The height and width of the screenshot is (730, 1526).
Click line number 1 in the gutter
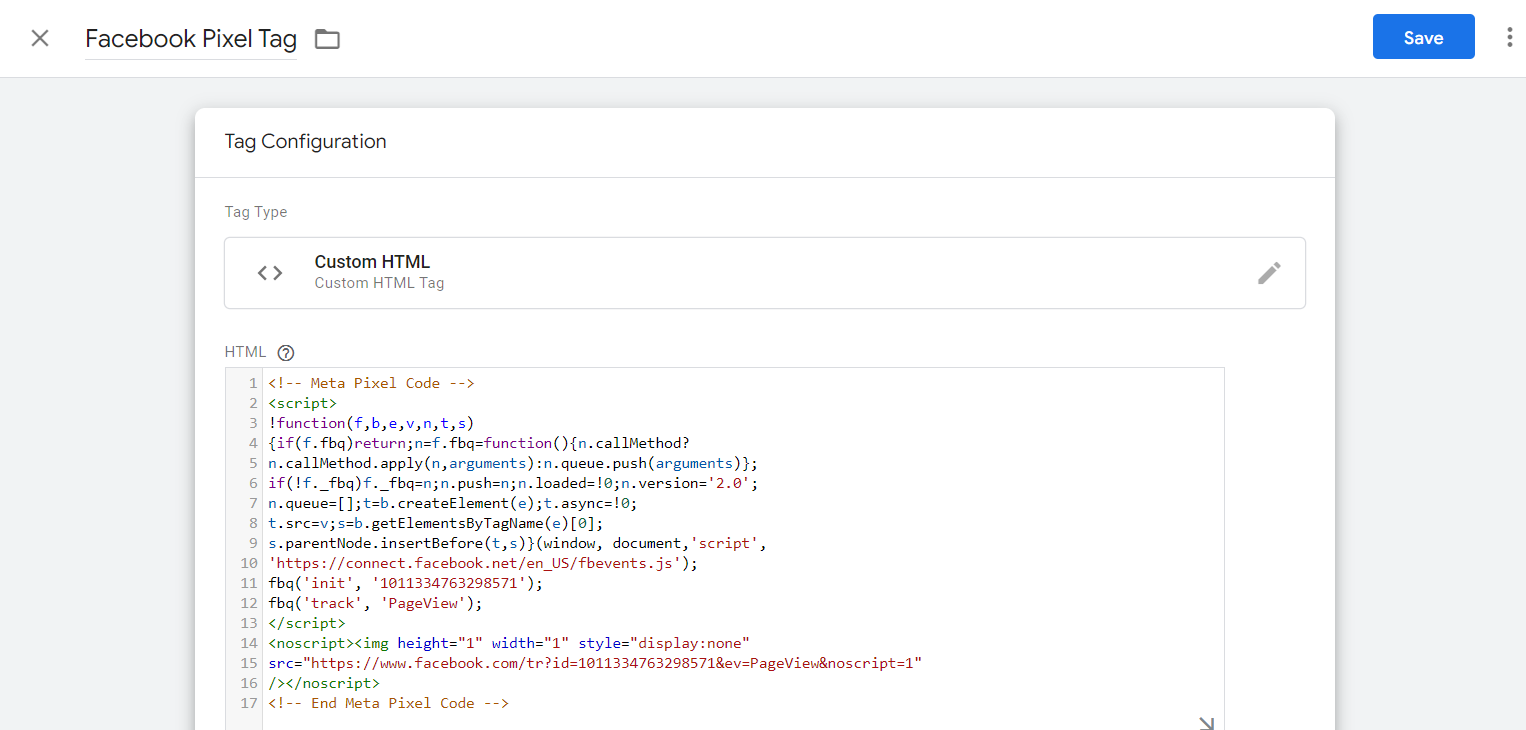(253, 383)
